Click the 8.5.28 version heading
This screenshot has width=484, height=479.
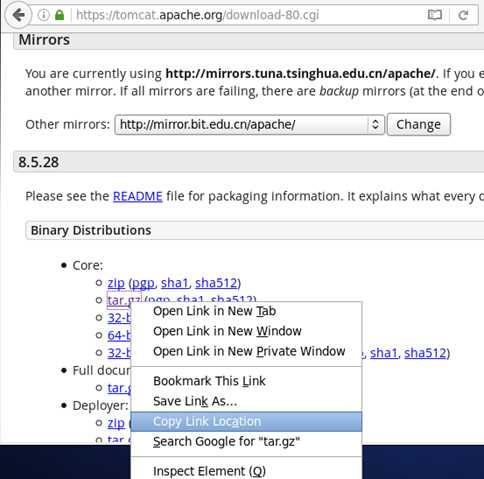click(39, 162)
